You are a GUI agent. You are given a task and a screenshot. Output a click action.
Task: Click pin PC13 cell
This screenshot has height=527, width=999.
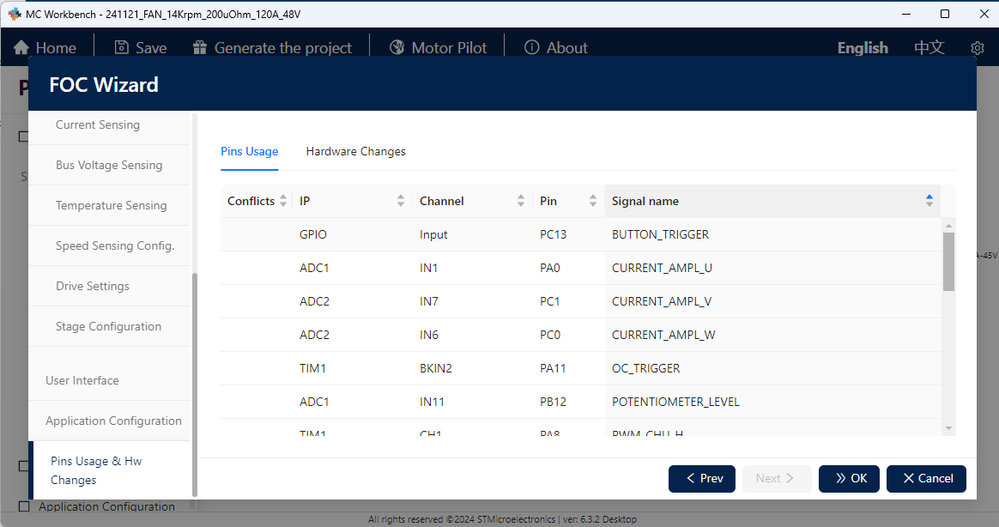569,235
